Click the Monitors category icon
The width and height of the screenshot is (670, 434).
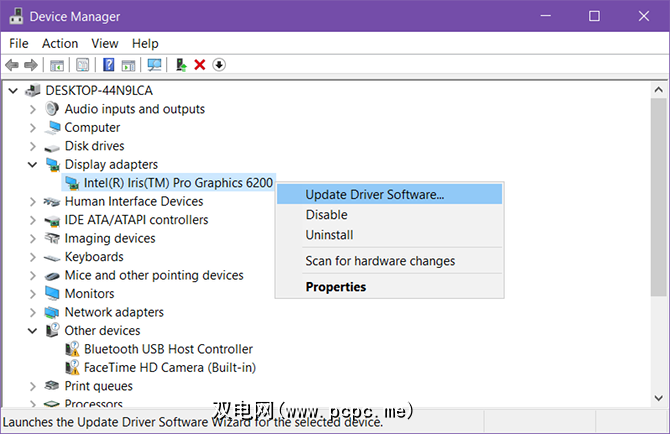click(x=52, y=293)
